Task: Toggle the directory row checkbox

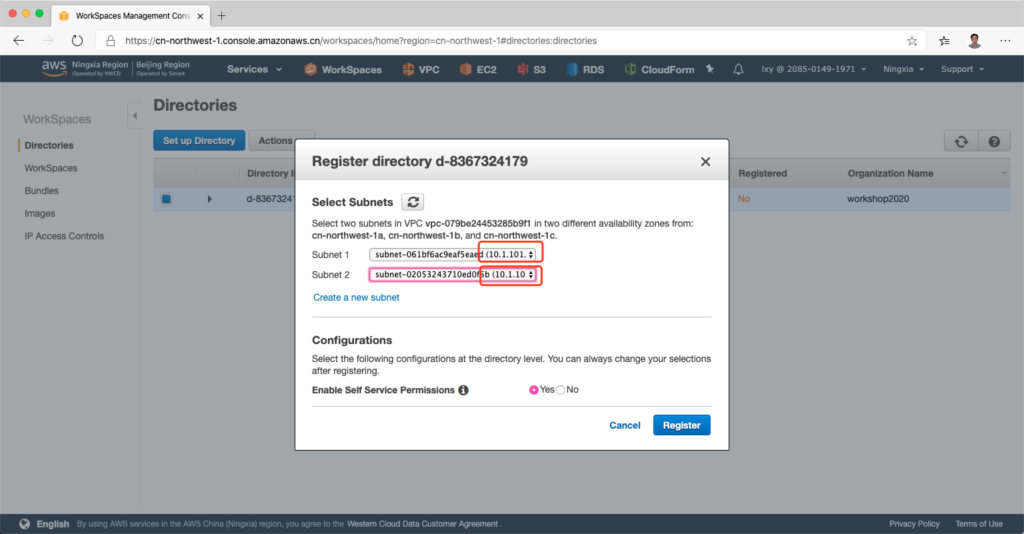Action: pyautogui.click(x=166, y=199)
